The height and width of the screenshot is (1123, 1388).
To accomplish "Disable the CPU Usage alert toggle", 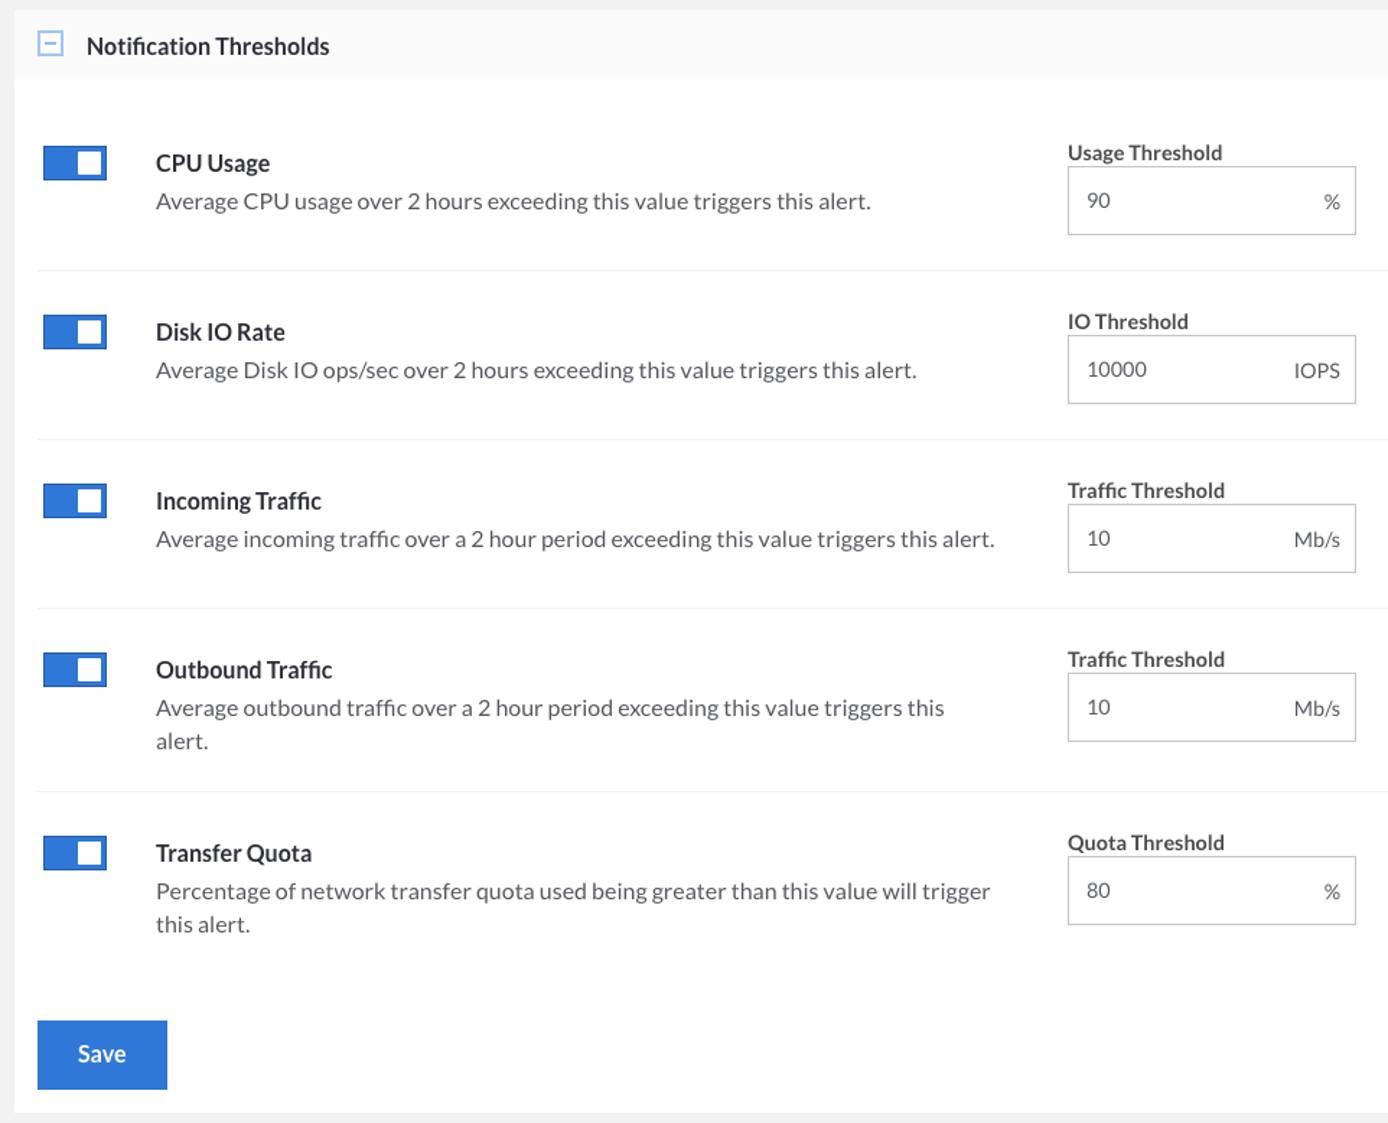I will point(74,163).
